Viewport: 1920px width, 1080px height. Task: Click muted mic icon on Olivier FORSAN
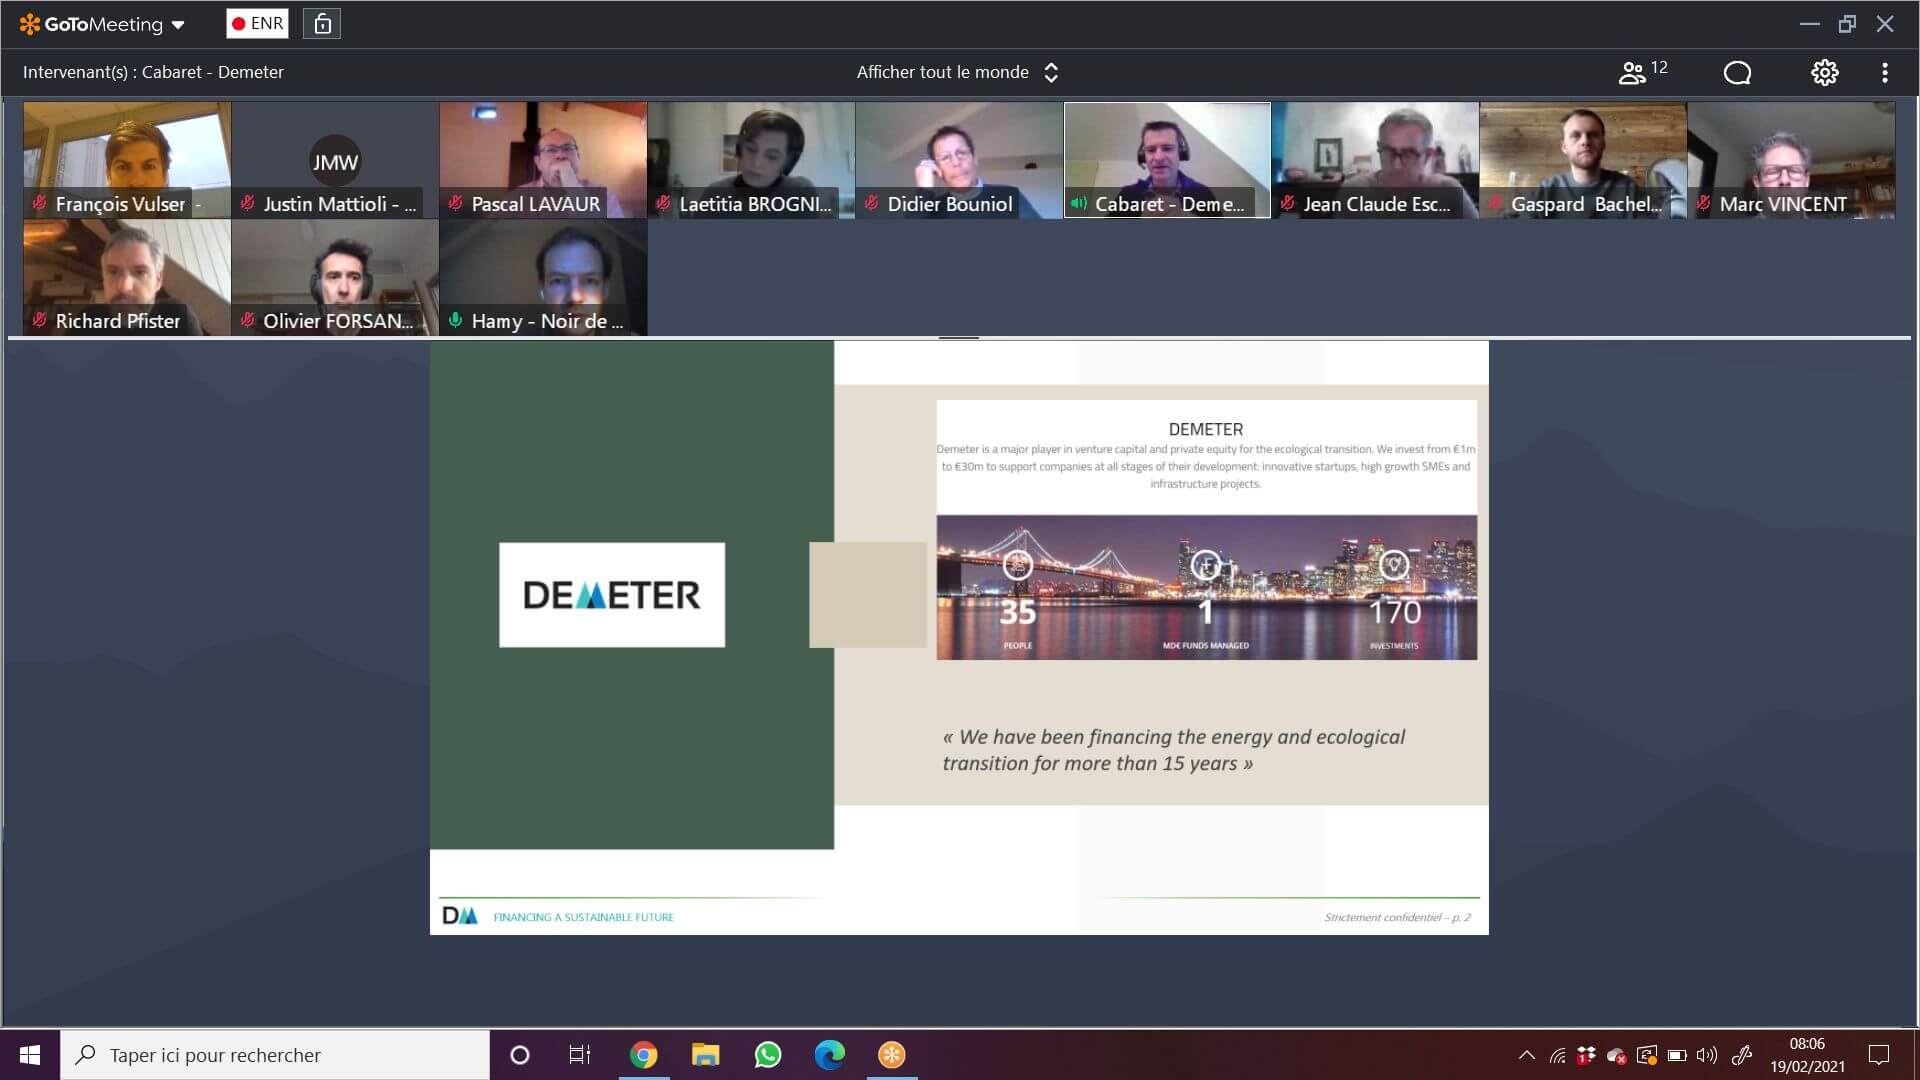pos(248,321)
